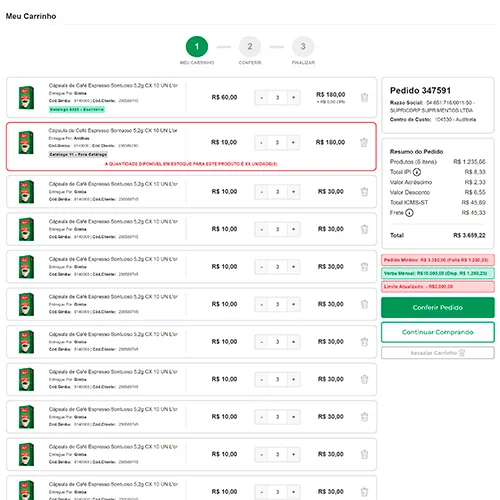500x500 pixels.
Task: Click the Total R$ 3.659,22 value
Action: [x=469, y=235]
